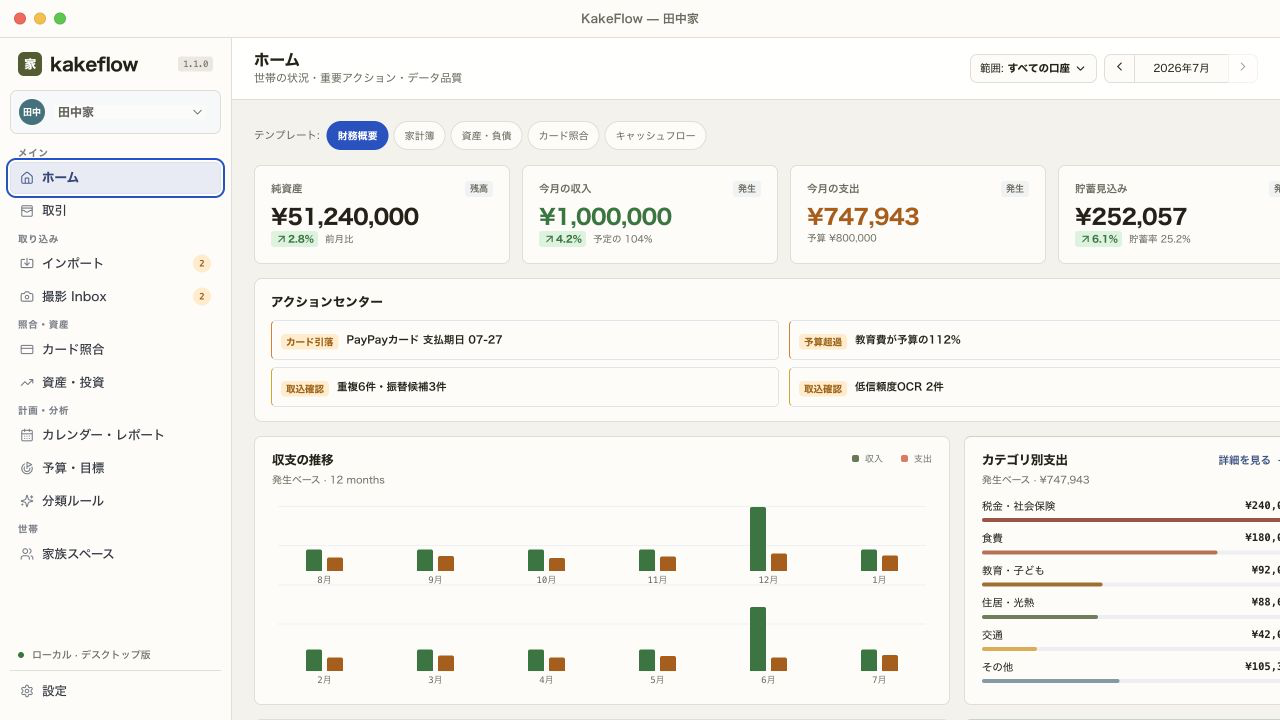The height and width of the screenshot is (720, 1280).
Task: Click the カレンダー・レポート calendar icon
Action: pos(27,435)
